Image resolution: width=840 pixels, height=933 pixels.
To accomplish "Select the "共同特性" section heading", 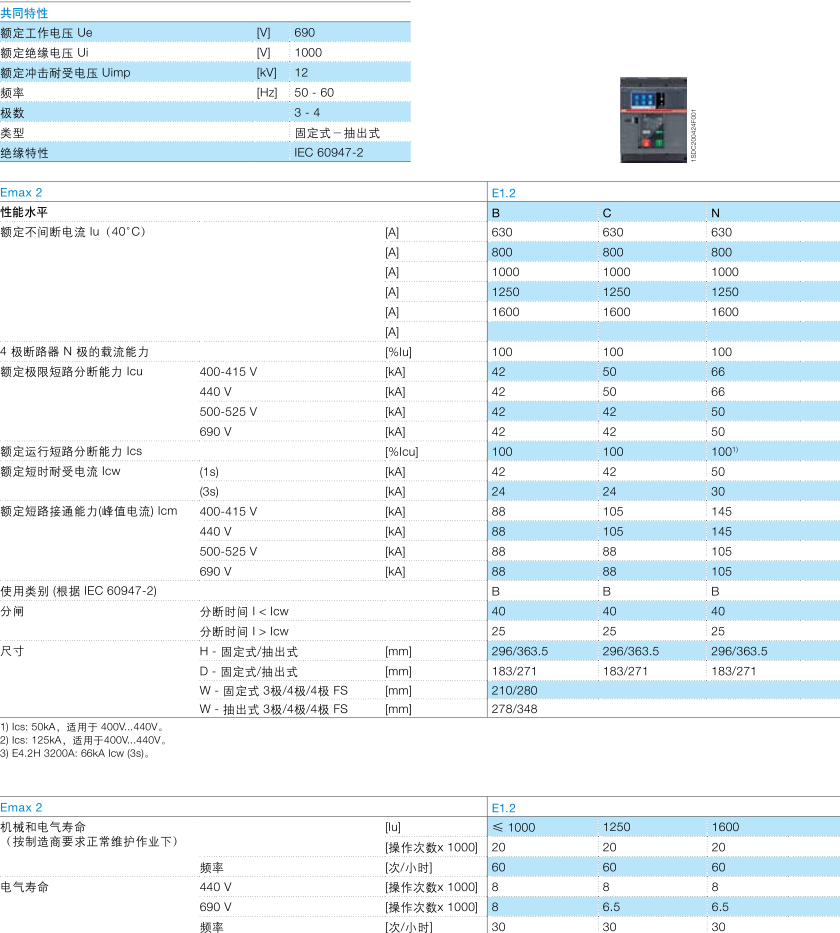I will tap(24, 13).
